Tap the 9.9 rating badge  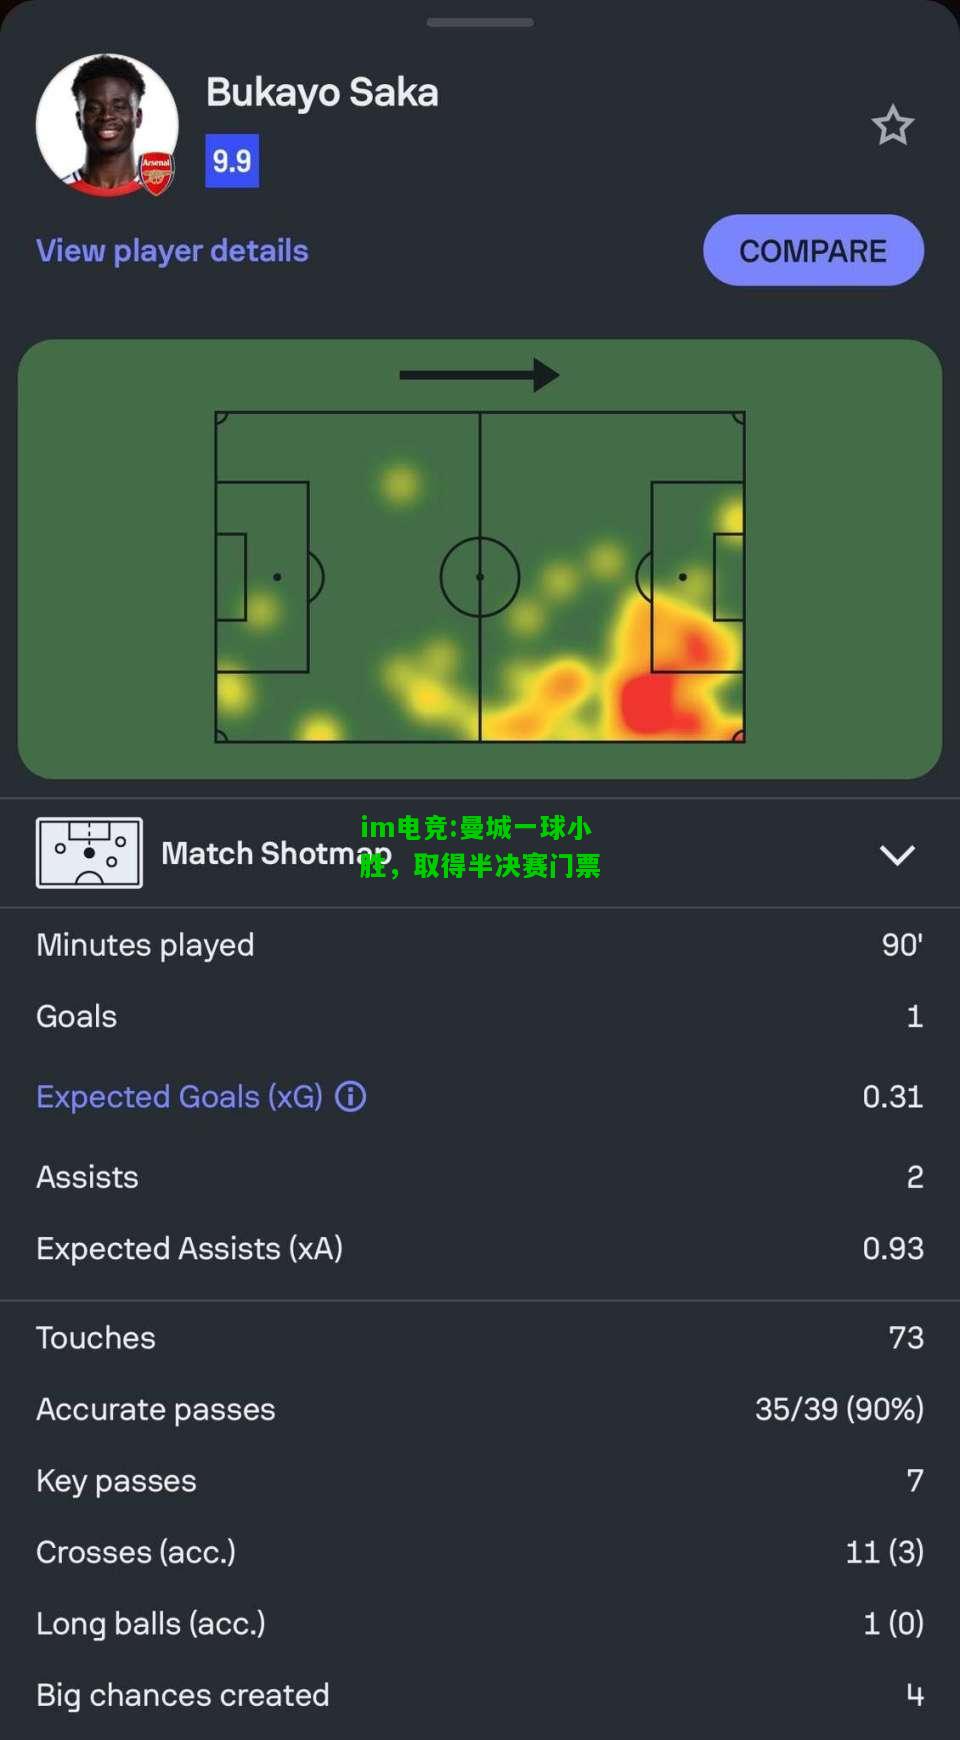(x=232, y=161)
